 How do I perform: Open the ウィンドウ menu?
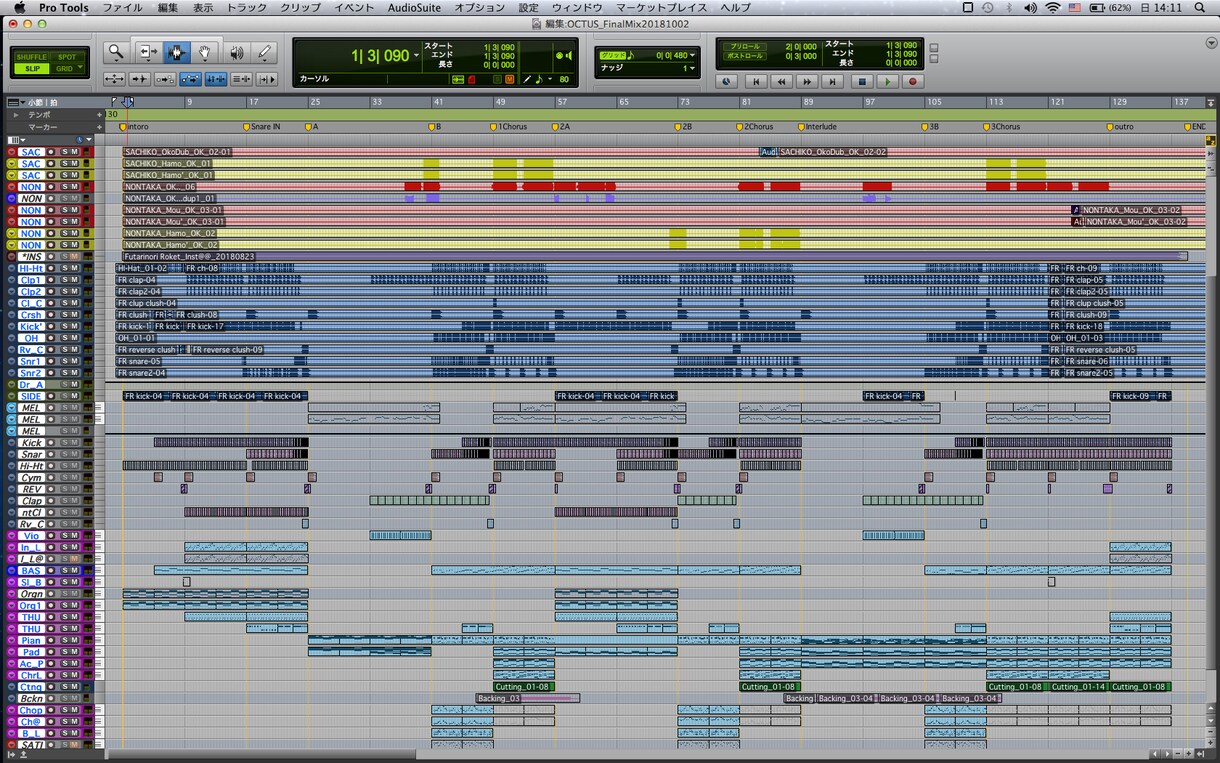[x=577, y=7]
